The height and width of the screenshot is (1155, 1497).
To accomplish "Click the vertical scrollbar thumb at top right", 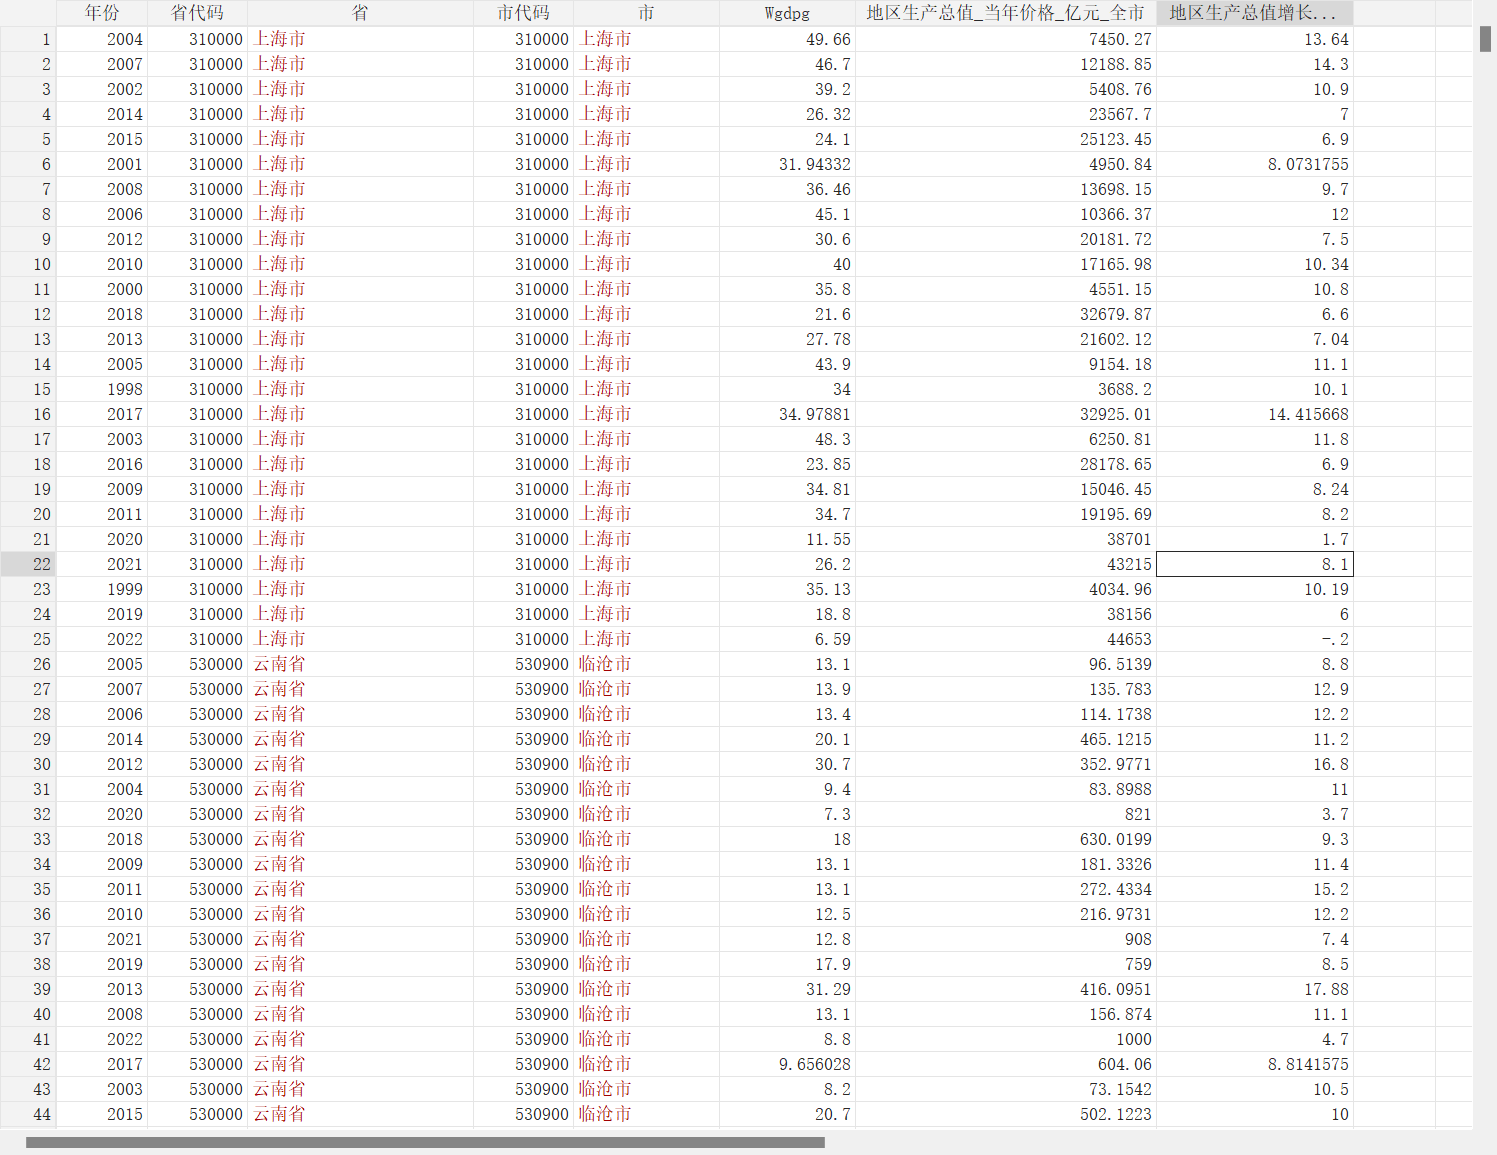I will click(x=1485, y=39).
